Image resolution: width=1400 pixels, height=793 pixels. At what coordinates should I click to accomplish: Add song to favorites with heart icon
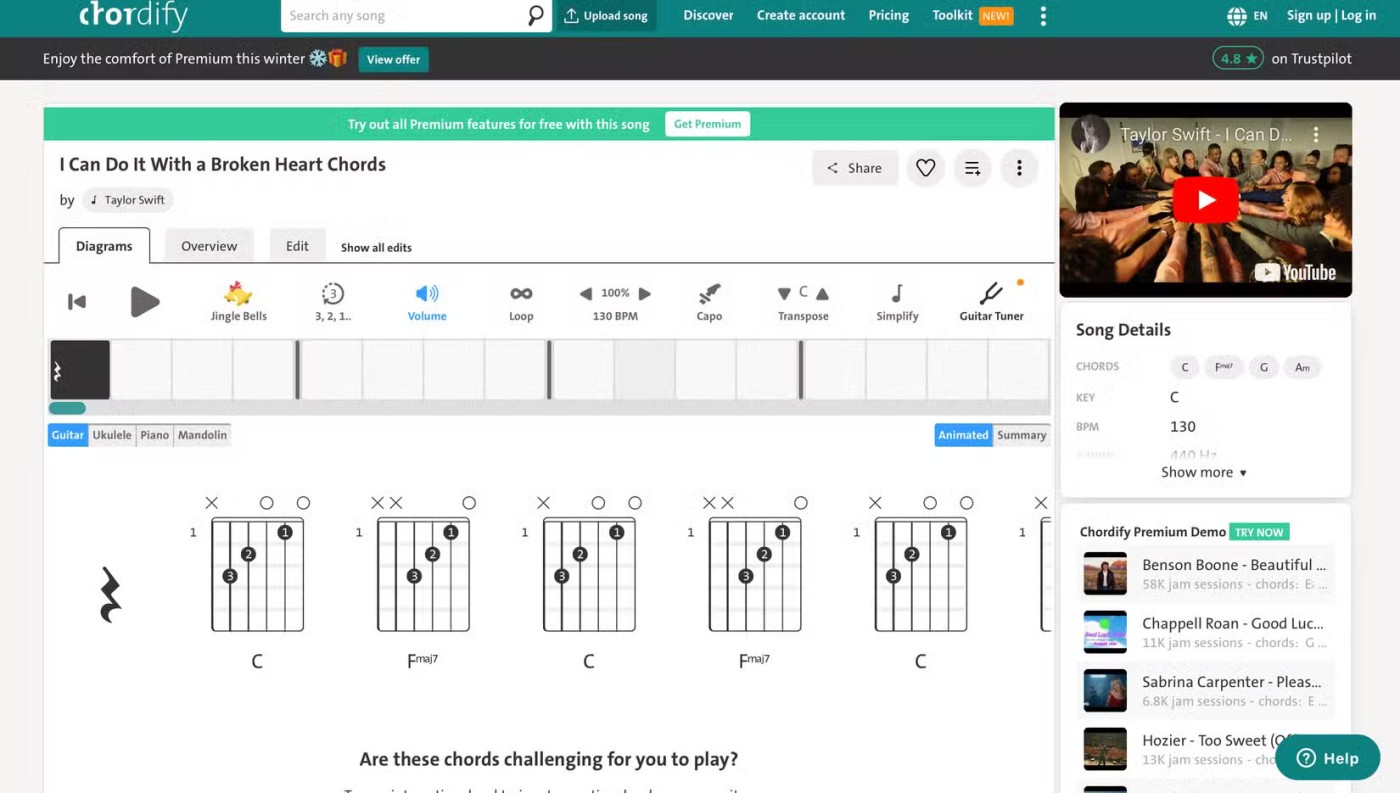[x=926, y=168]
